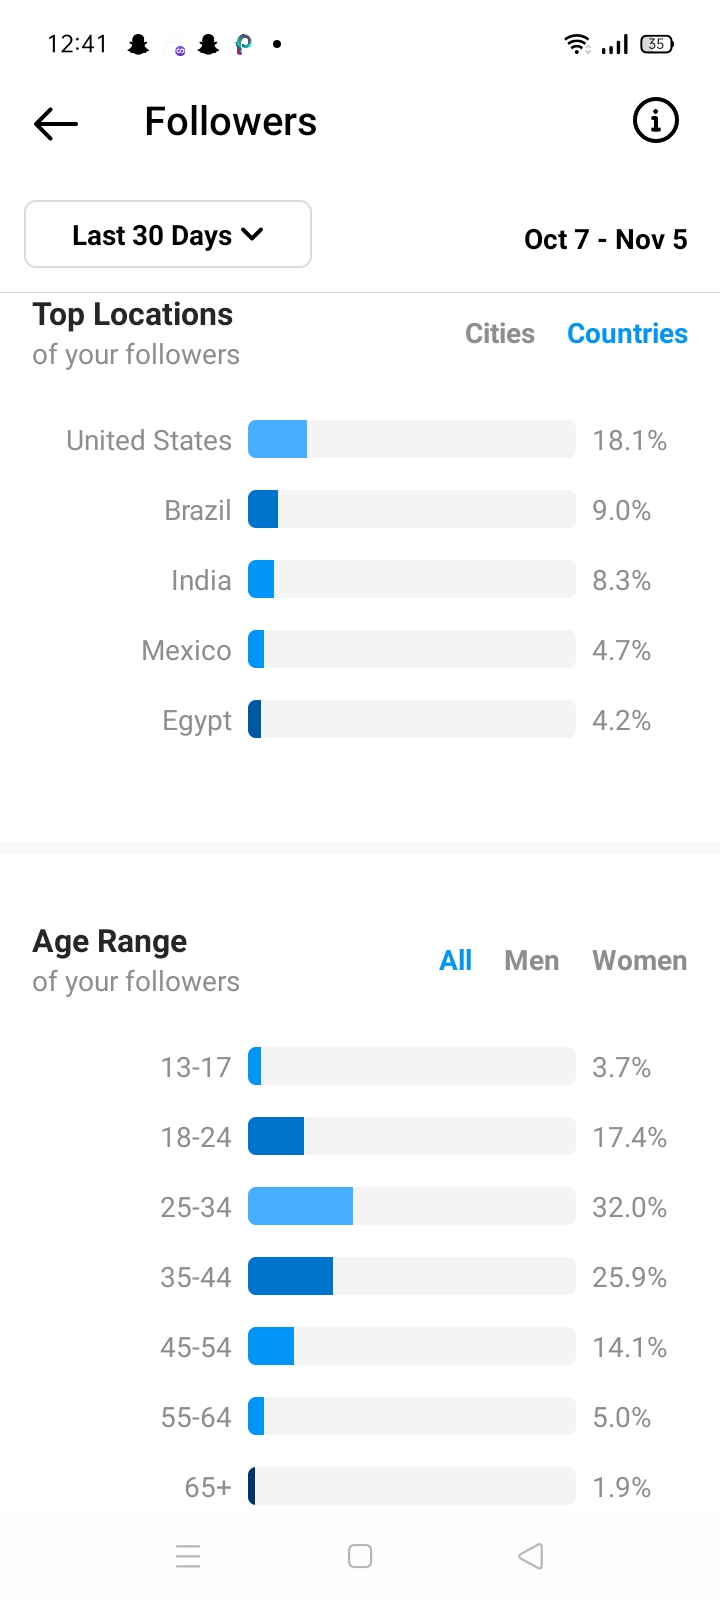Tap the 25-34 age range bar
This screenshot has width=720, height=1600.
412,1206
